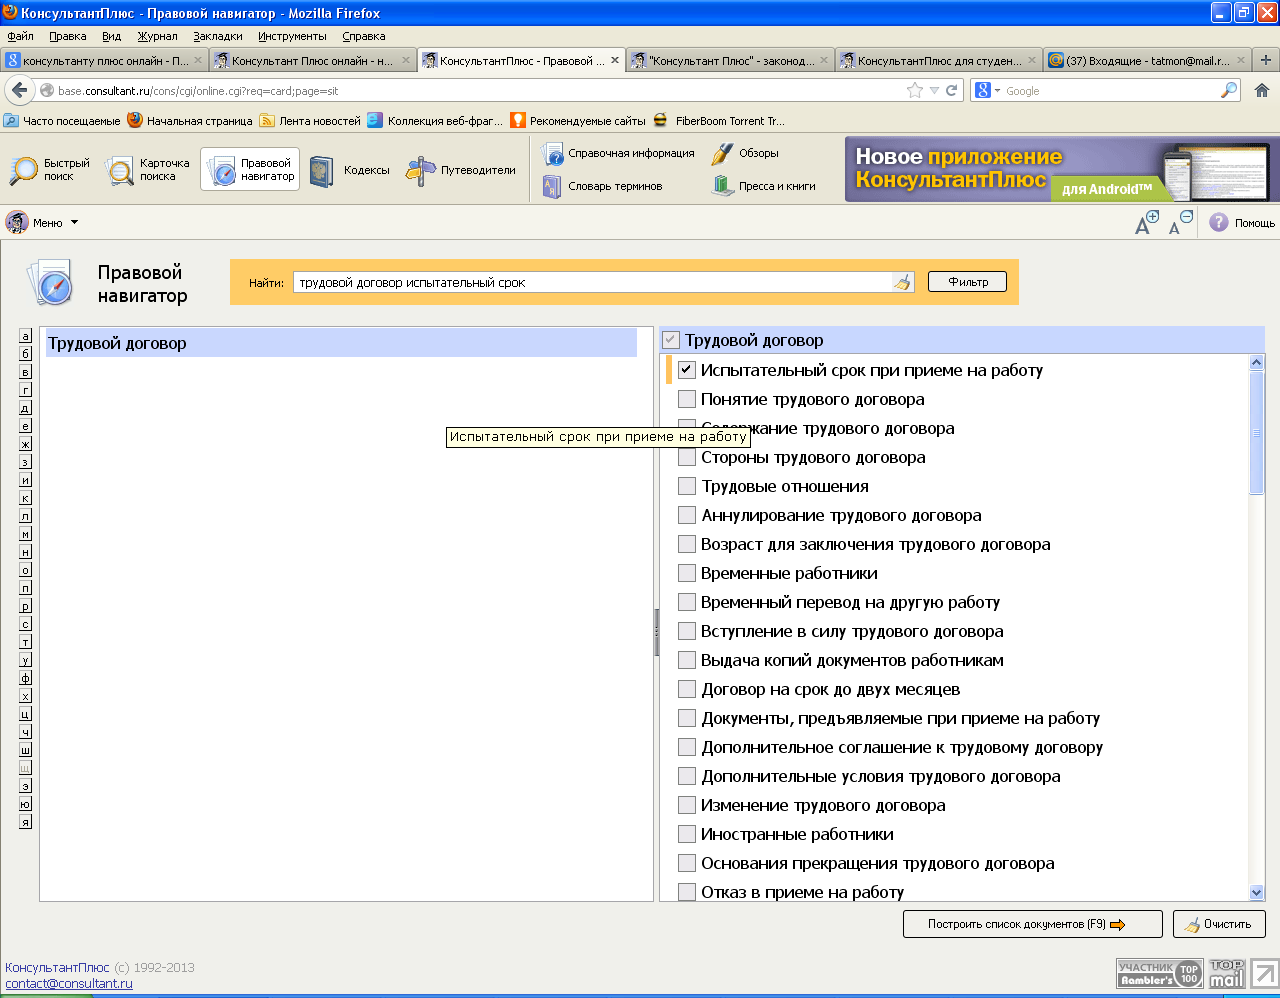
Task: Increase font size with A+ icon
Action: [x=1147, y=223]
